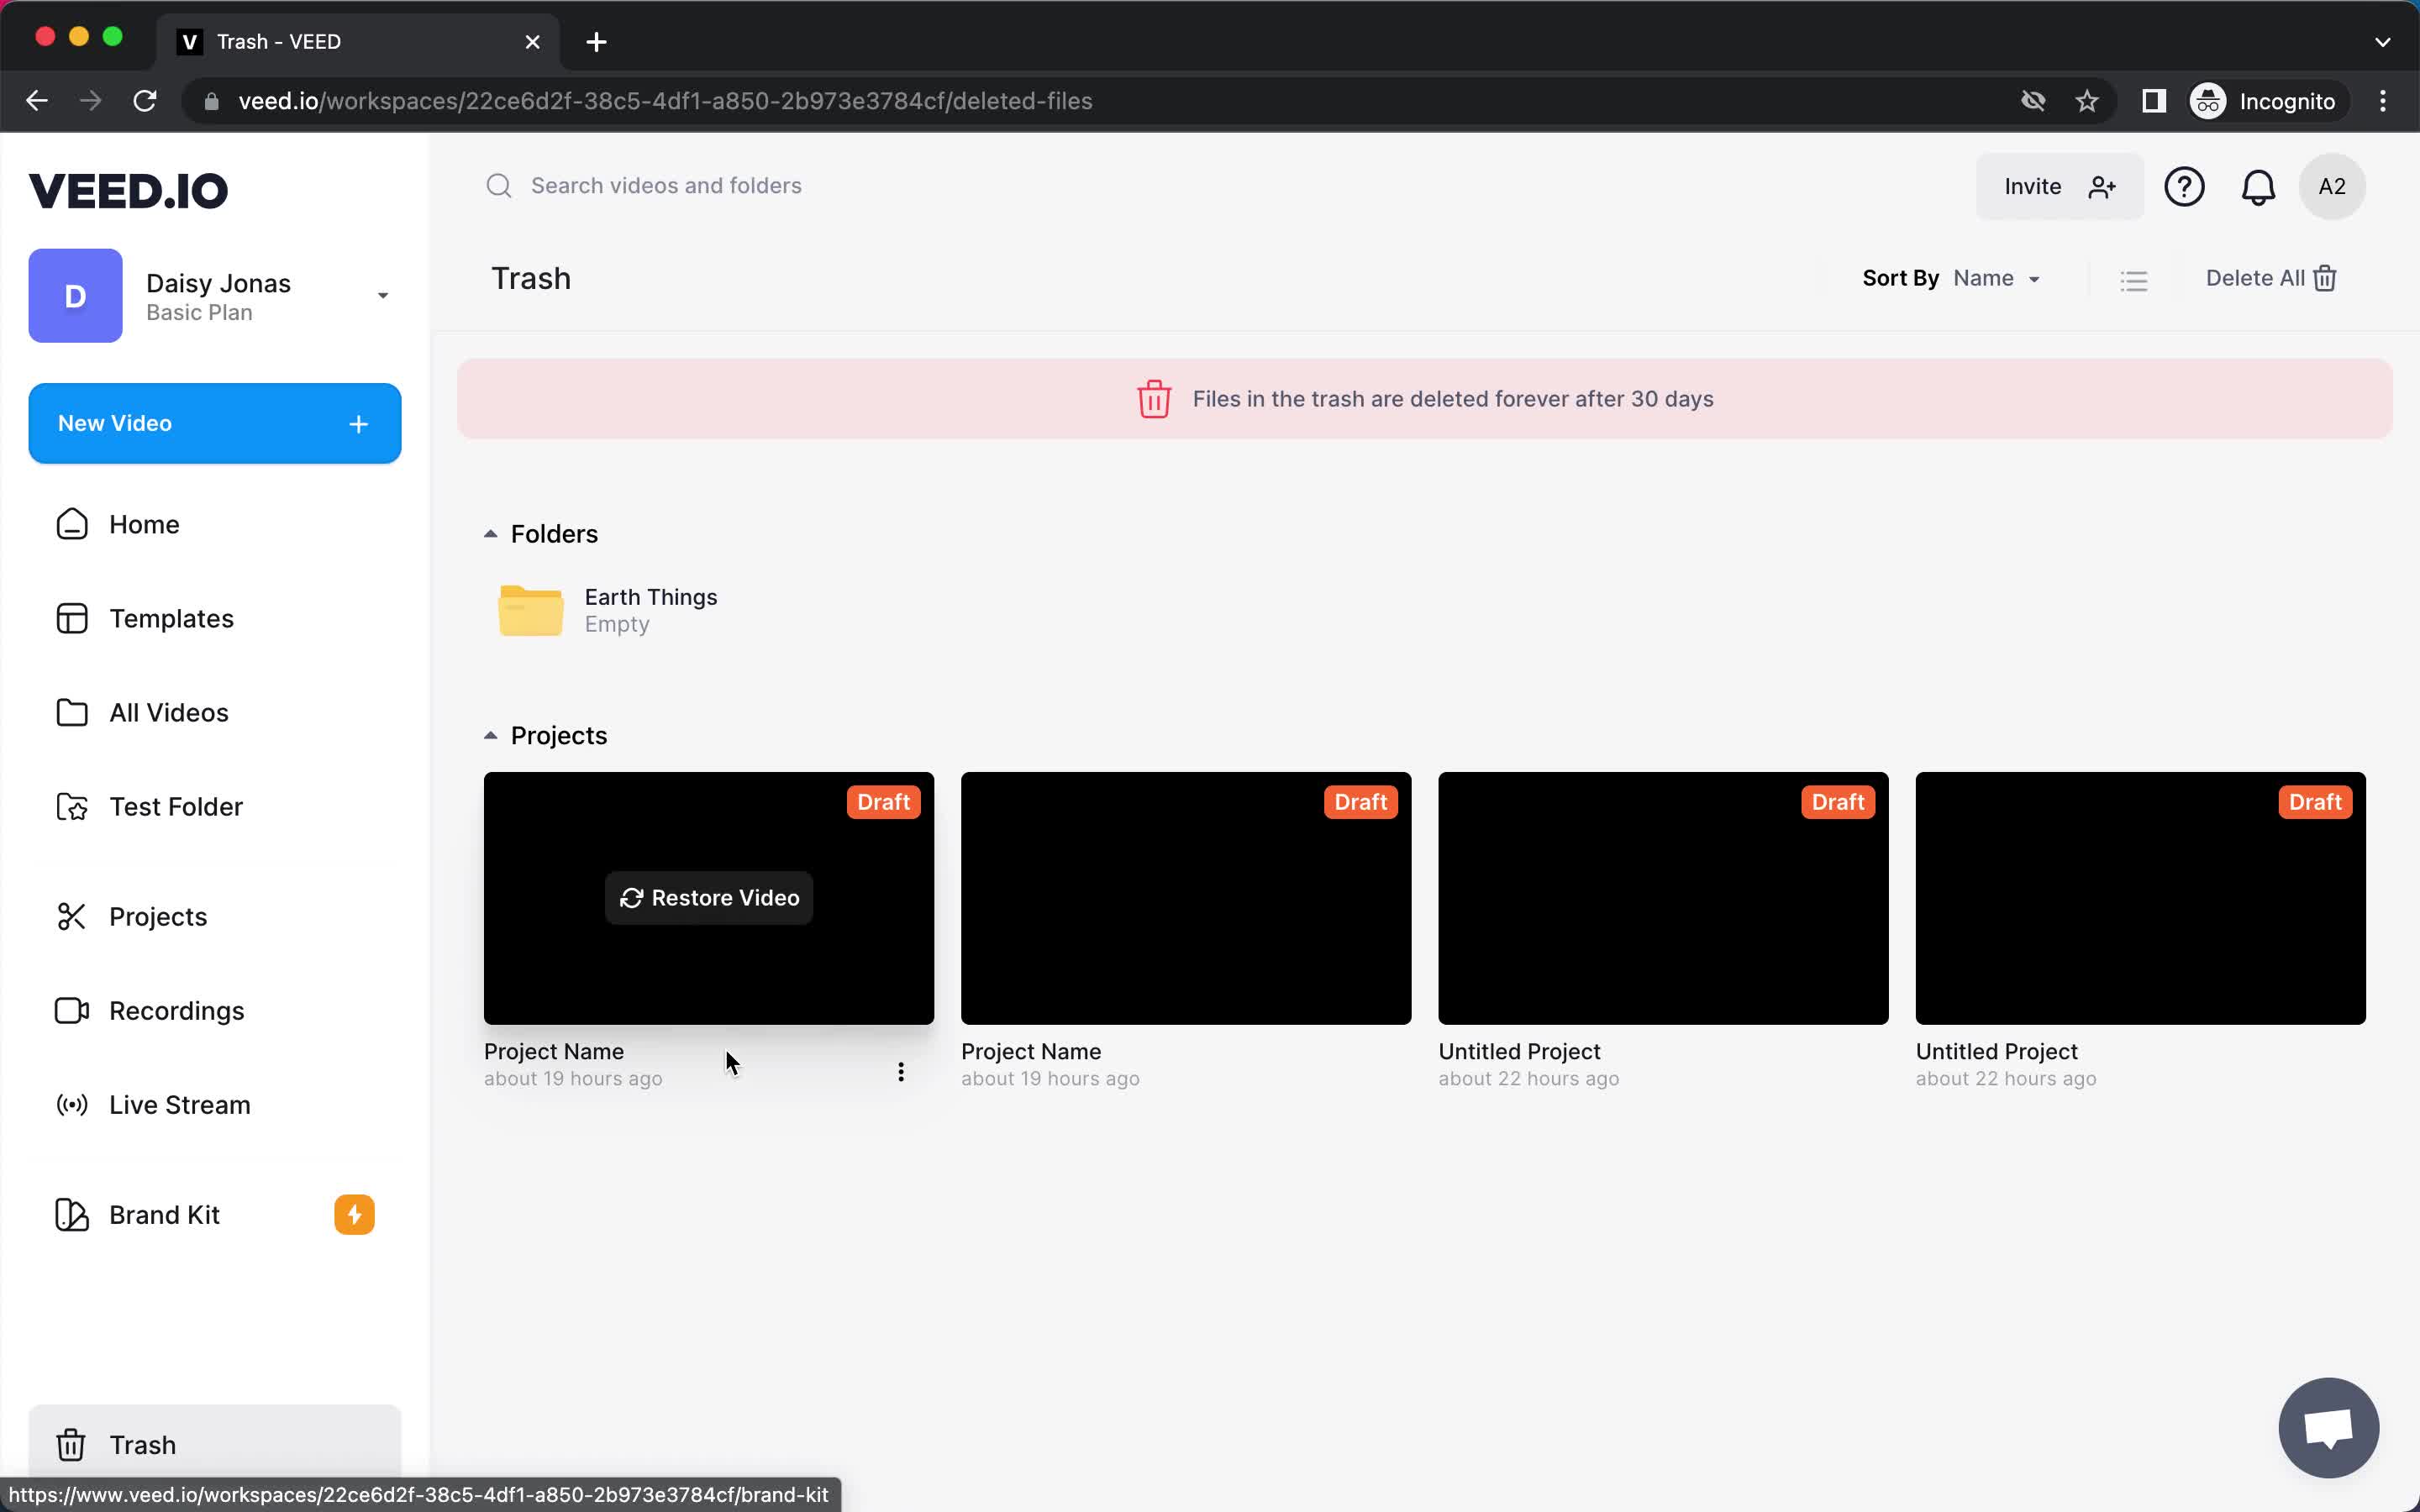Image resolution: width=2420 pixels, height=1512 pixels.
Task: Click the Trash icon in sidebar
Action: 70,1444
